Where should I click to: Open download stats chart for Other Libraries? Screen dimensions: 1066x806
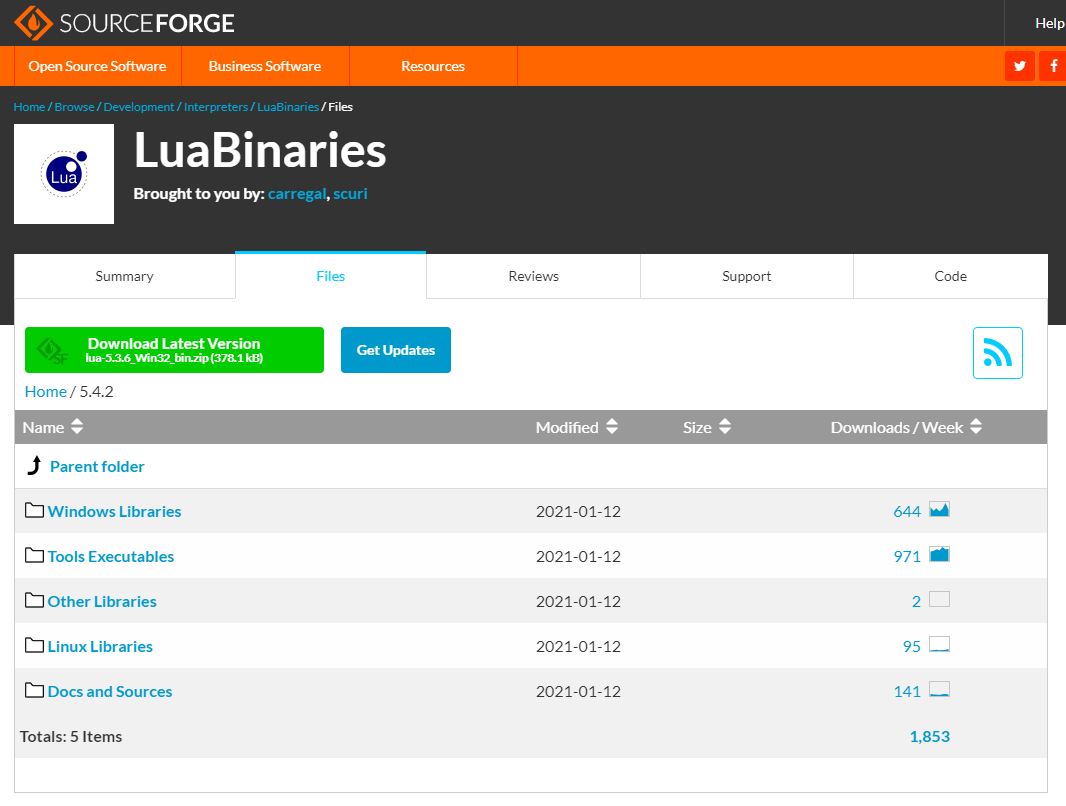939,599
